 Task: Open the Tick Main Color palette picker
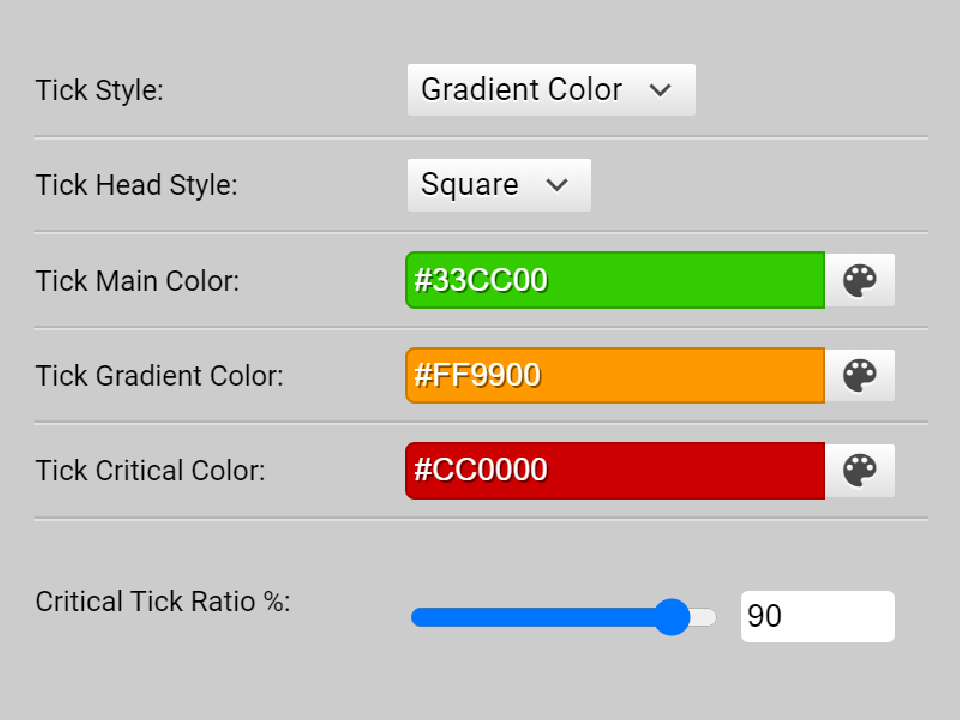pyautogui.click(x=859, y=280)
